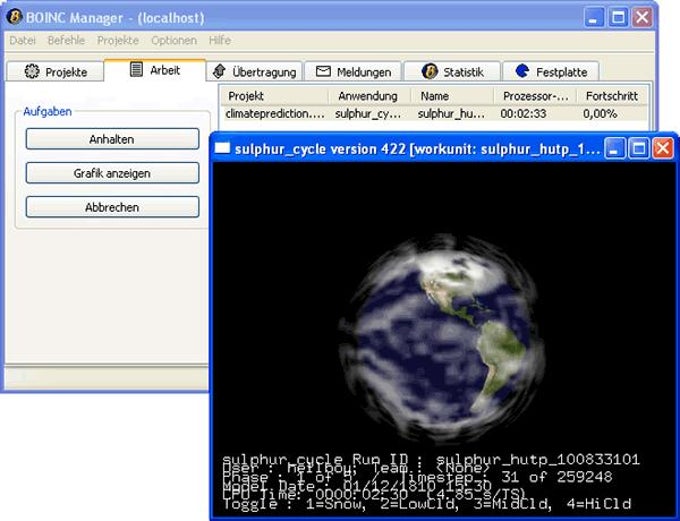Image resolution: width=680 pixels, height=521 pixels.
Task: Click the sulphur_cy... application cell
Action: click(x=368, y=114)
